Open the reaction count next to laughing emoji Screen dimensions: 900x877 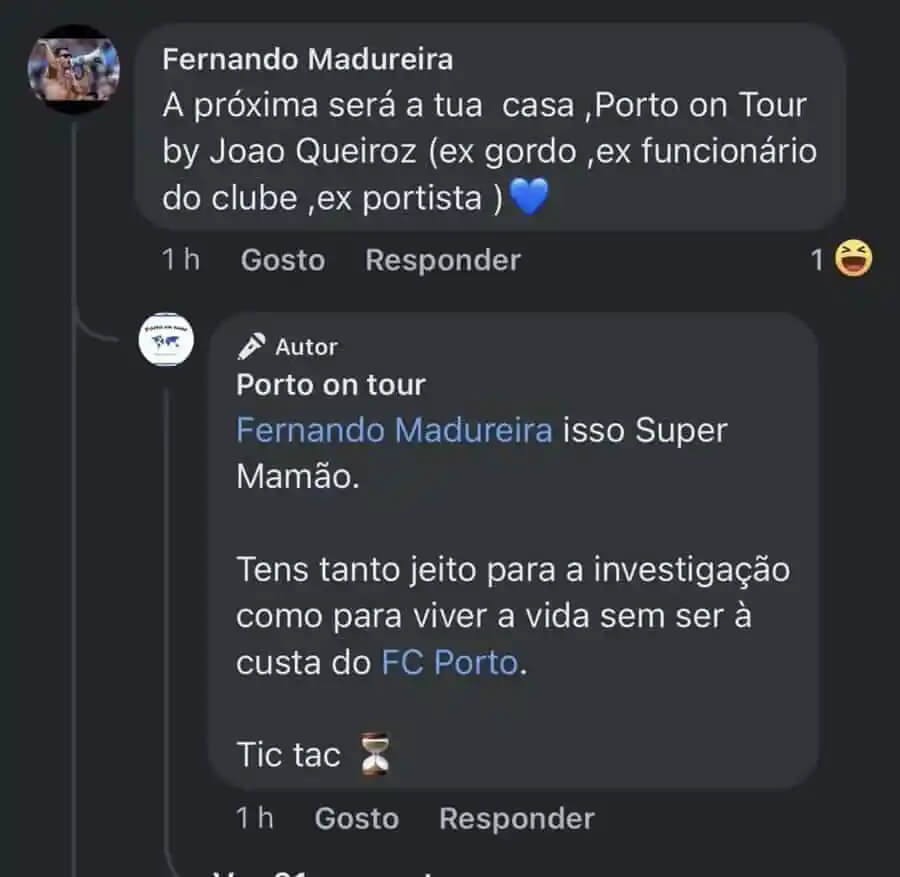click(817, 260)
